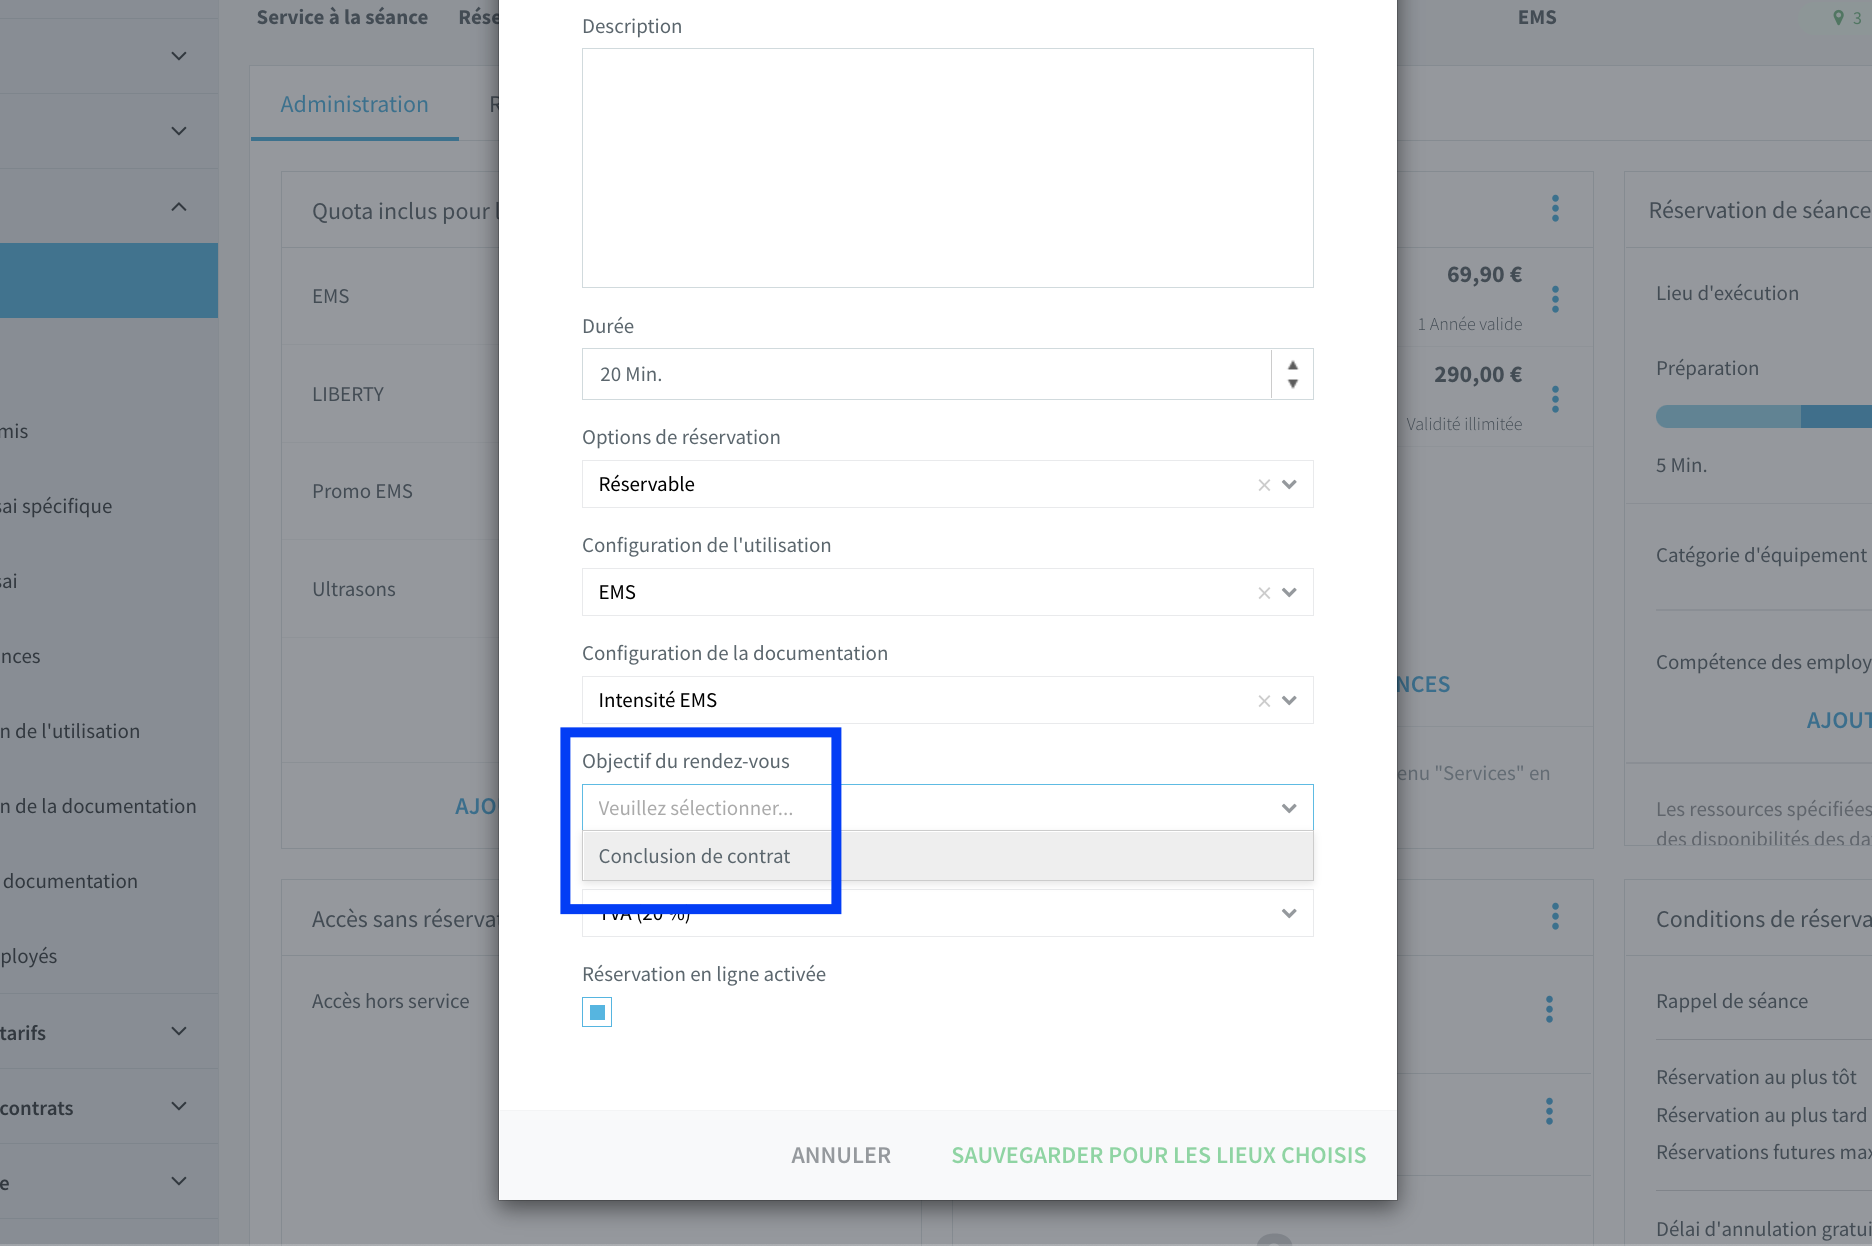Open the three-dot menu next to 290,00 €
Screen dimensions: 1872x1246
coord(1555,399)
